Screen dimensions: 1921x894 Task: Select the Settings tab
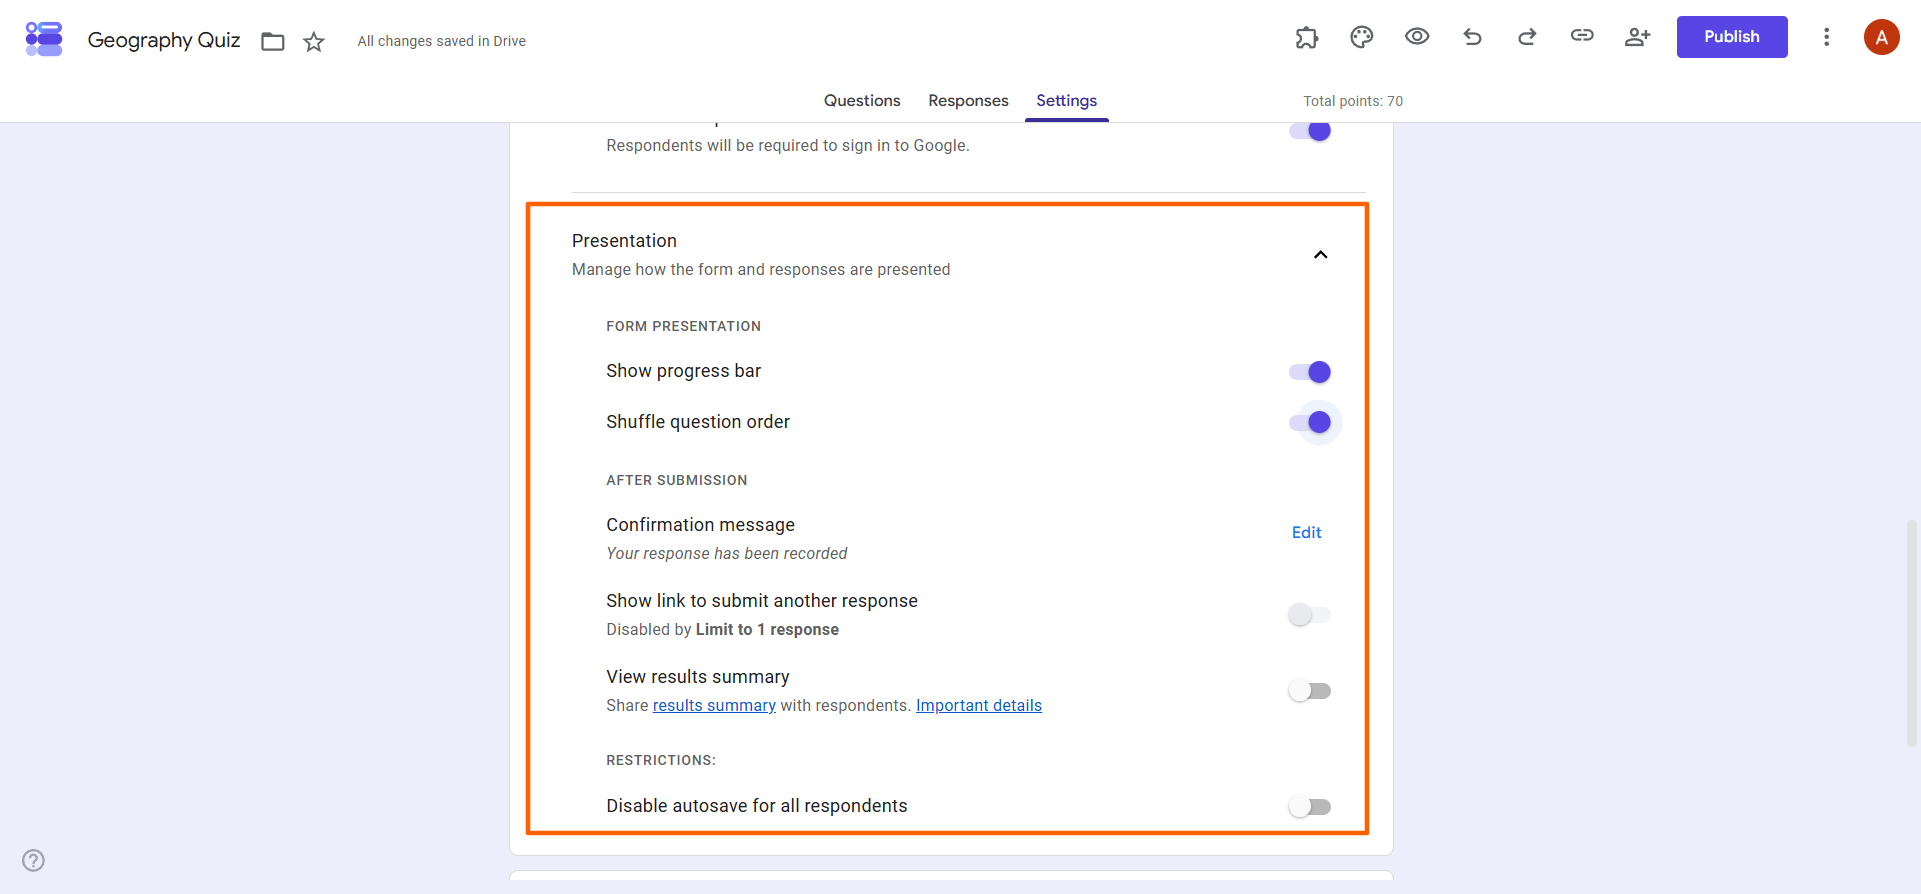coord(1066,101)
